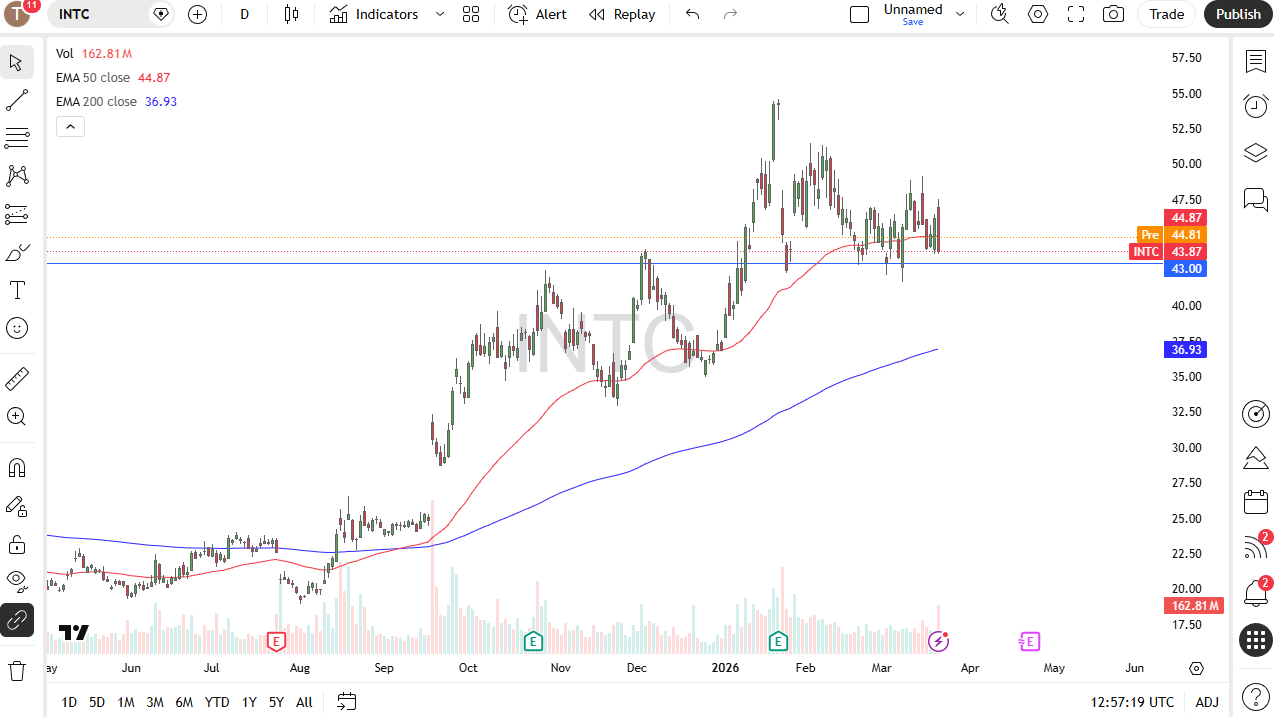The height and width of the screenshot is (717, 1274).
Task: Toggle stay in drawing mode
Action: pyautogui.click(x=17, y=506)
